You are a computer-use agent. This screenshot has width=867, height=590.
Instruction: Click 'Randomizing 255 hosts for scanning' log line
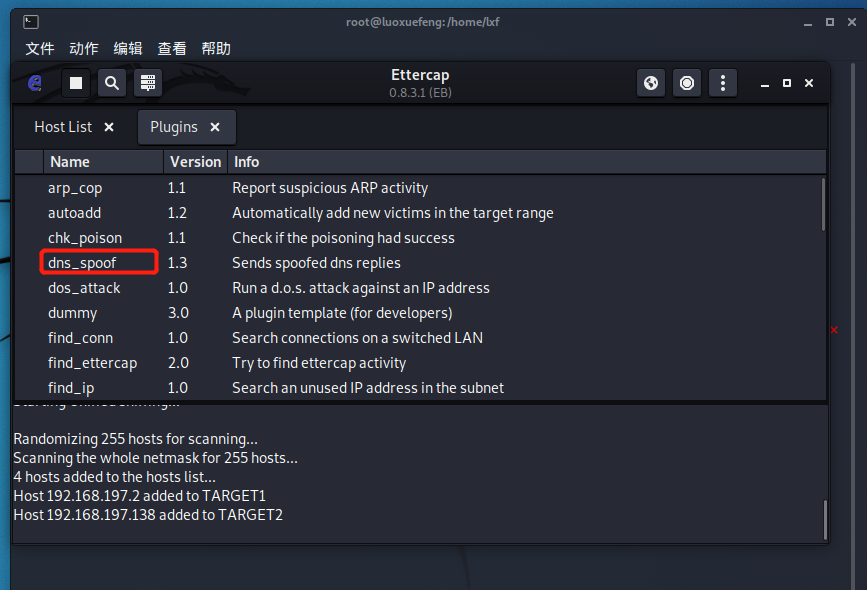click(x=135, y=439)
